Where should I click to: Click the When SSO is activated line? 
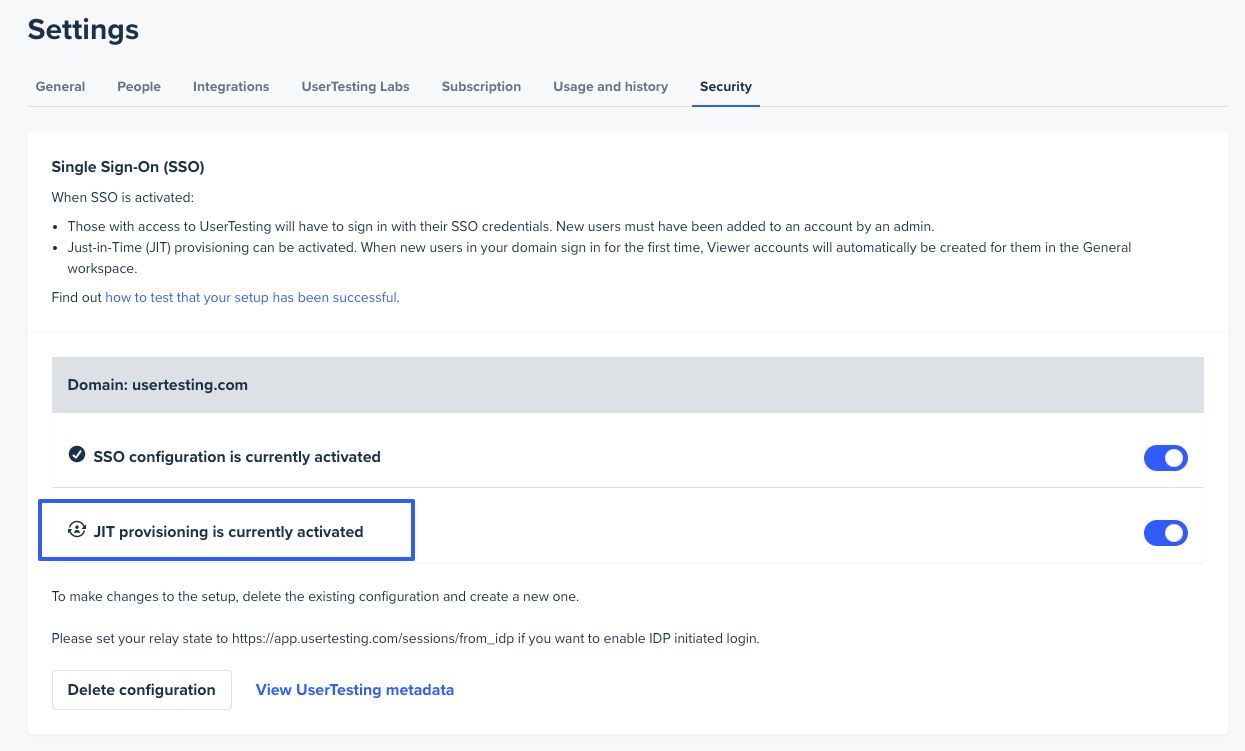click(123, 197)
